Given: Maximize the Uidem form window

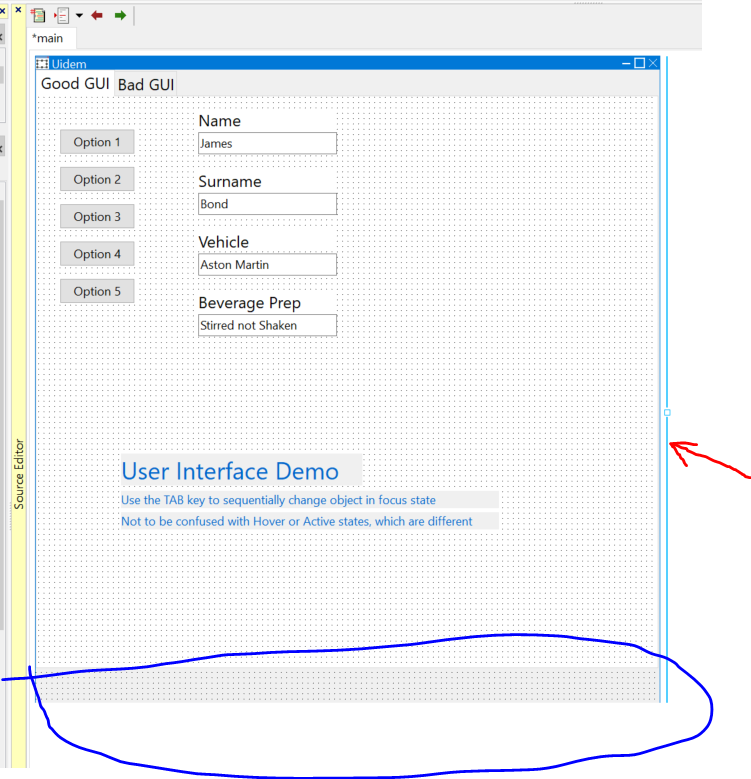Looking at the screenshot, I should coord(640,63).
